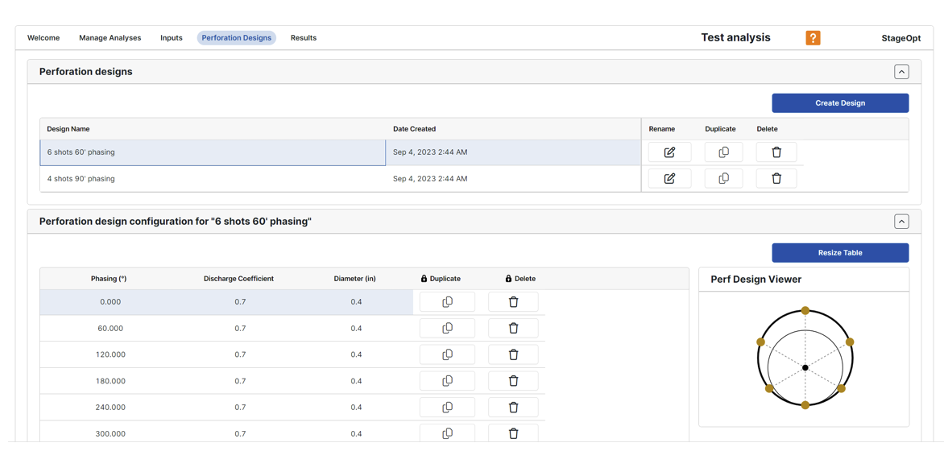The image size is (950, 464).
Task: Collapse the Perforation designs panel
Action: [902, 71]
